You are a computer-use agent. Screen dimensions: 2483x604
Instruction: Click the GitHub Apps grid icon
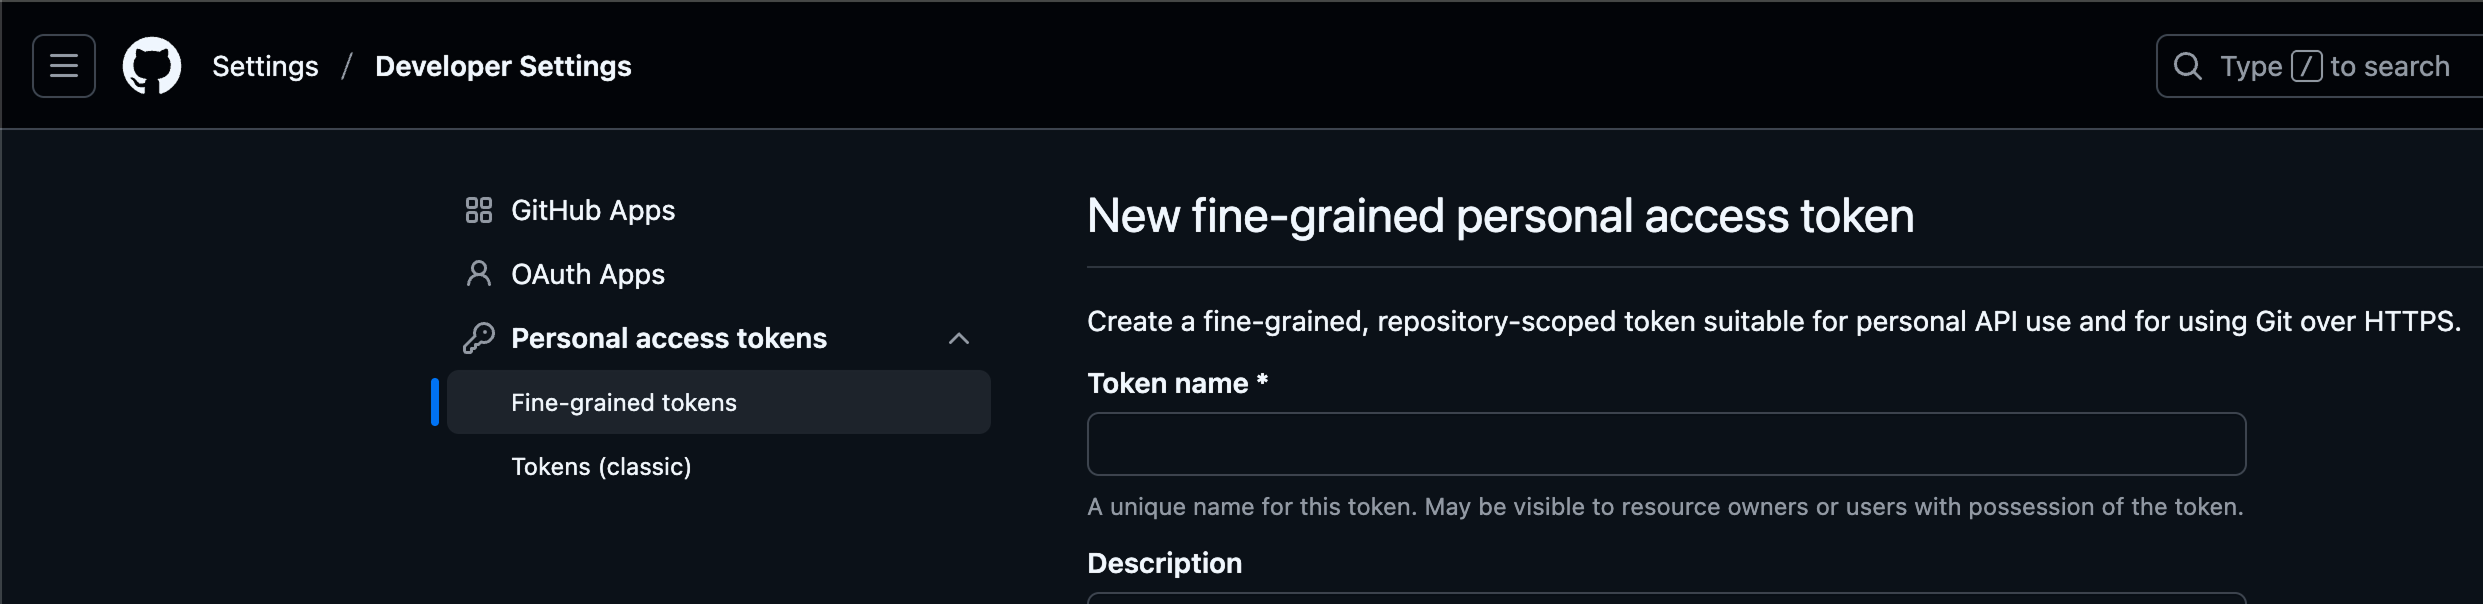[x=479, y=210]
